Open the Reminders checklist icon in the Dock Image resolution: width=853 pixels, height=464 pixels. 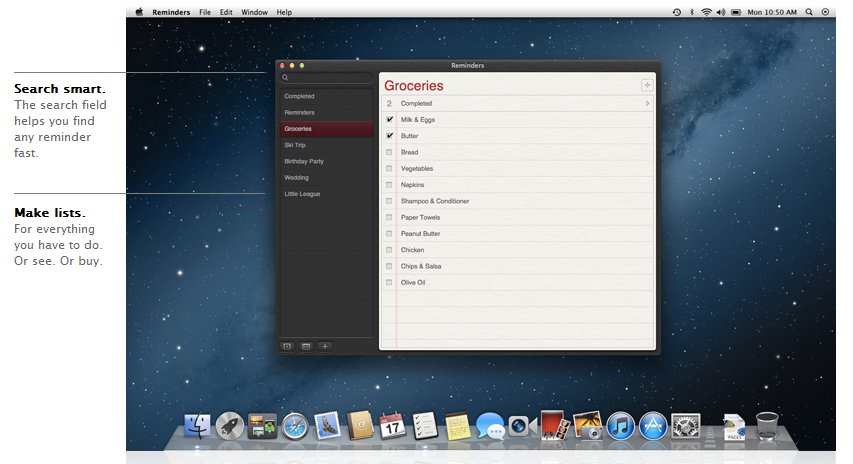coord(424,426)
